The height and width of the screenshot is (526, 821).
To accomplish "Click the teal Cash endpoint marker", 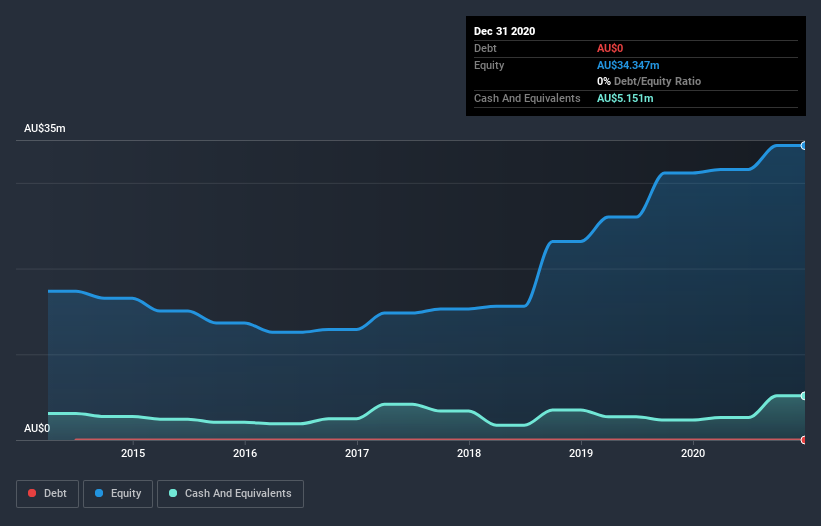I will point(804,396).
